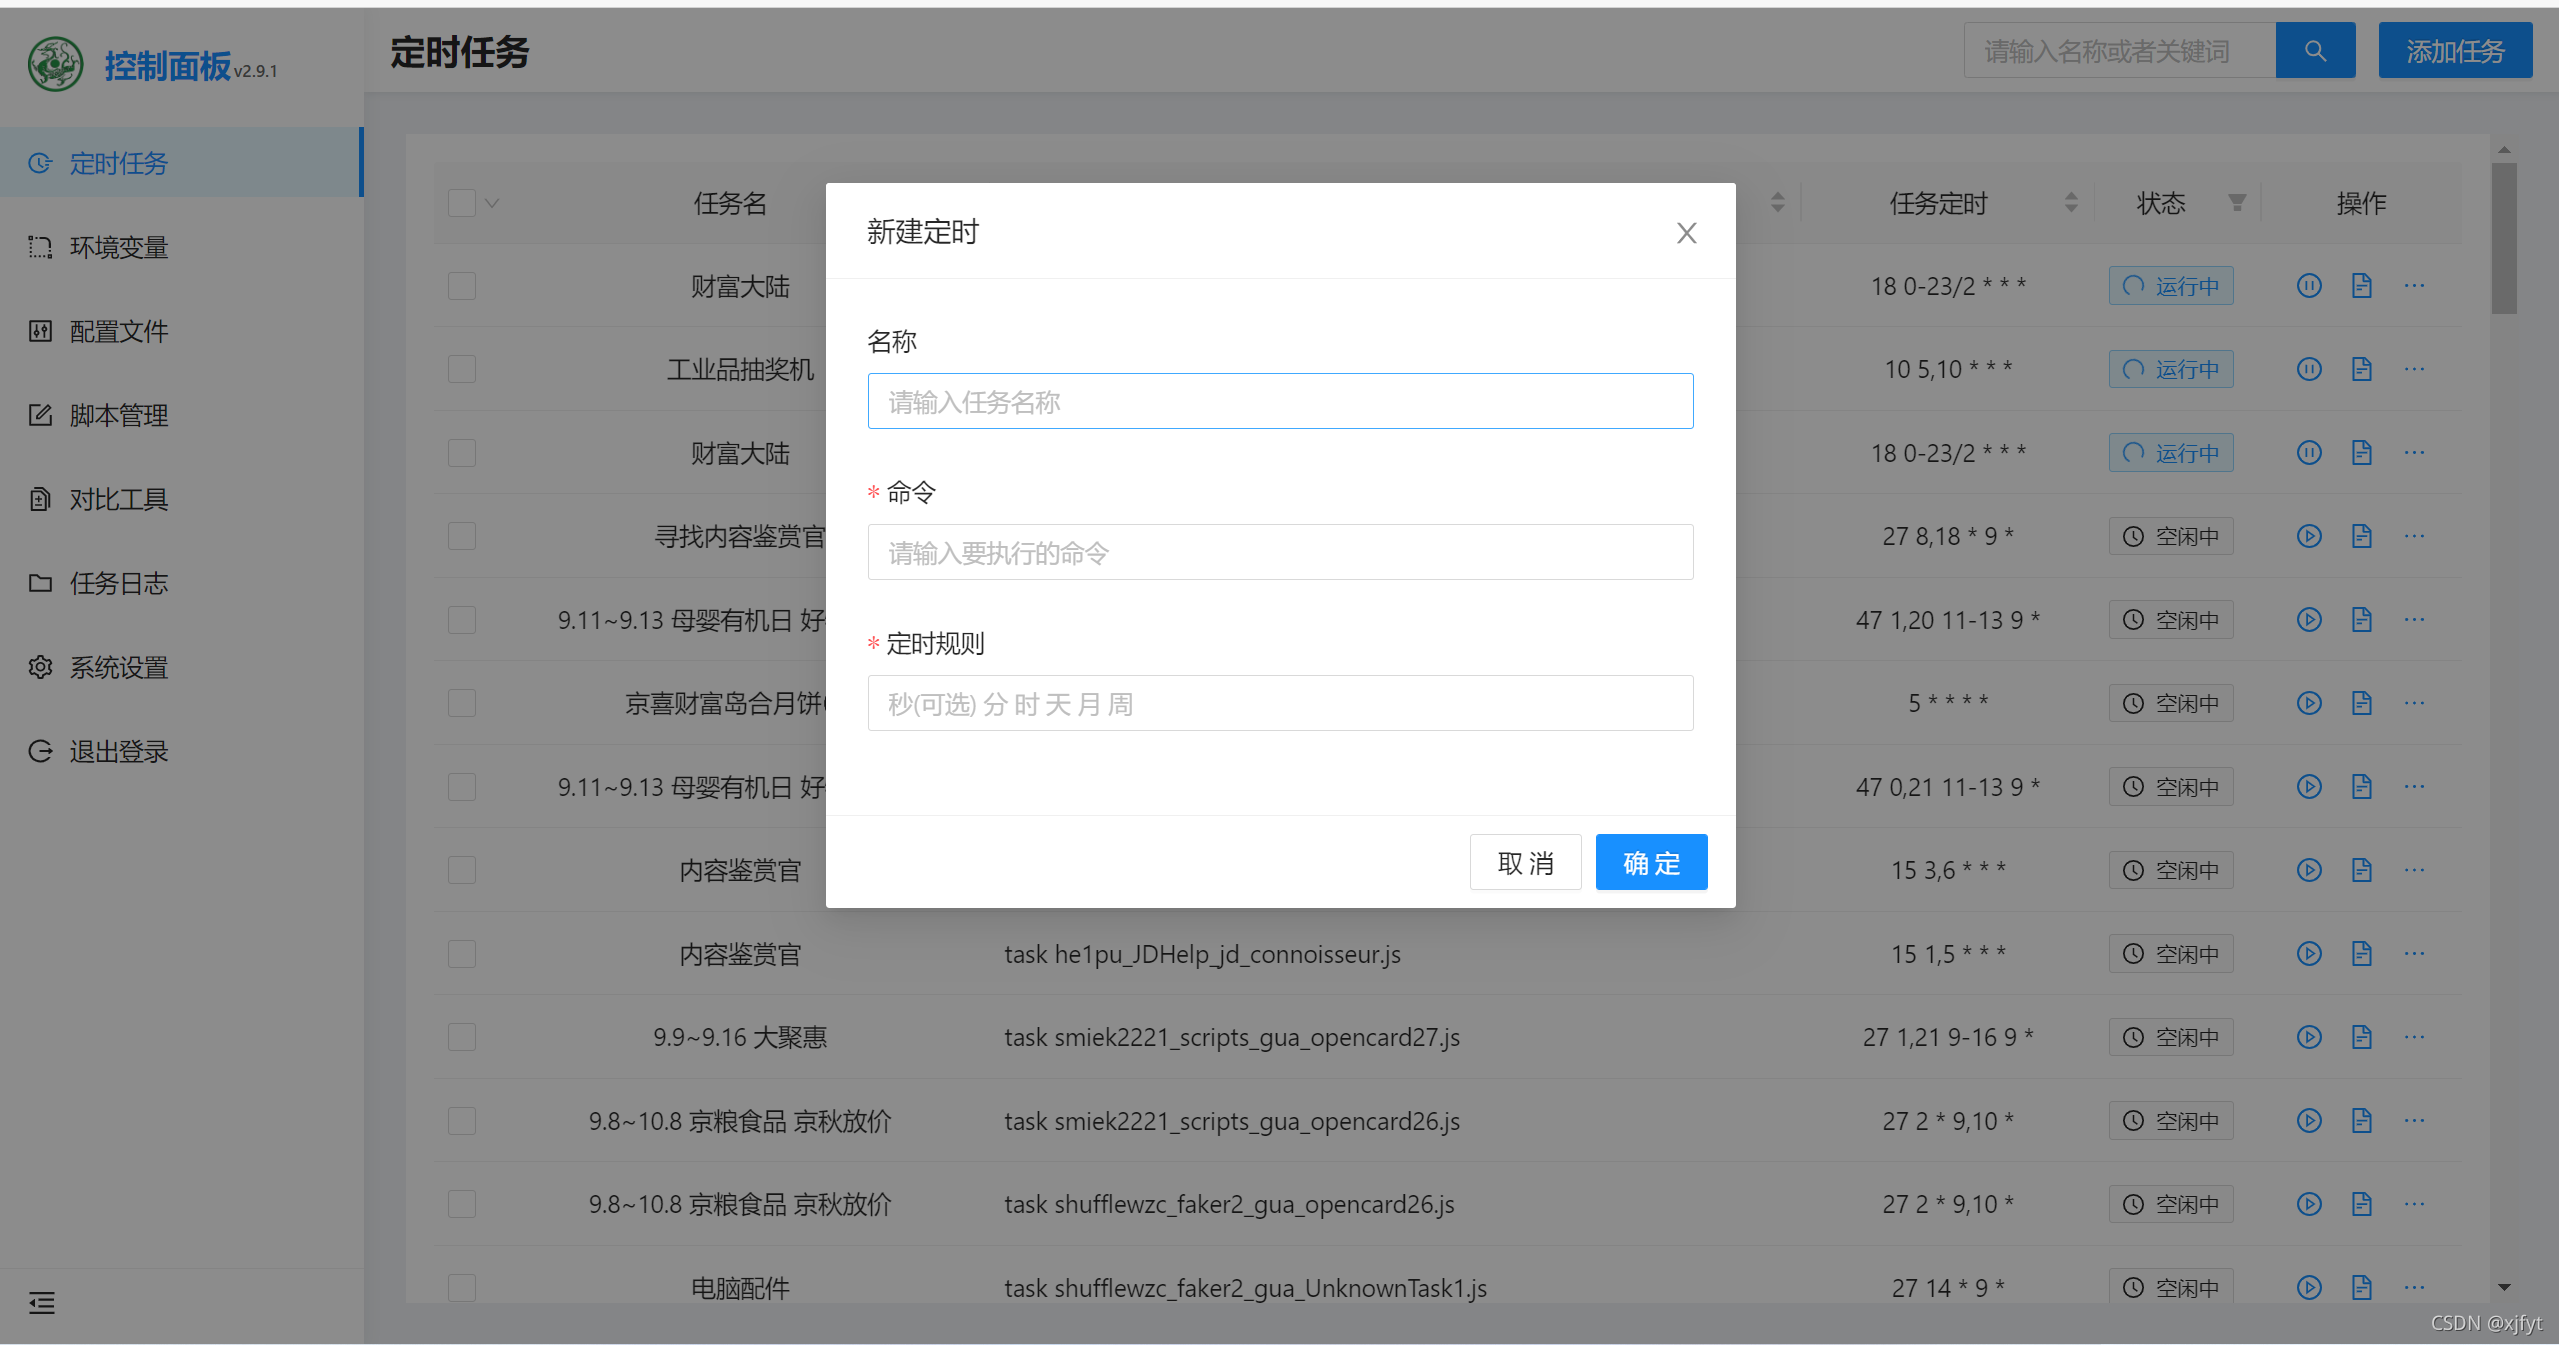This screenshot has height=1345, width=2559.
Task: Close the 新建定时 dialog with X
Action: [x=1686, y=233]
